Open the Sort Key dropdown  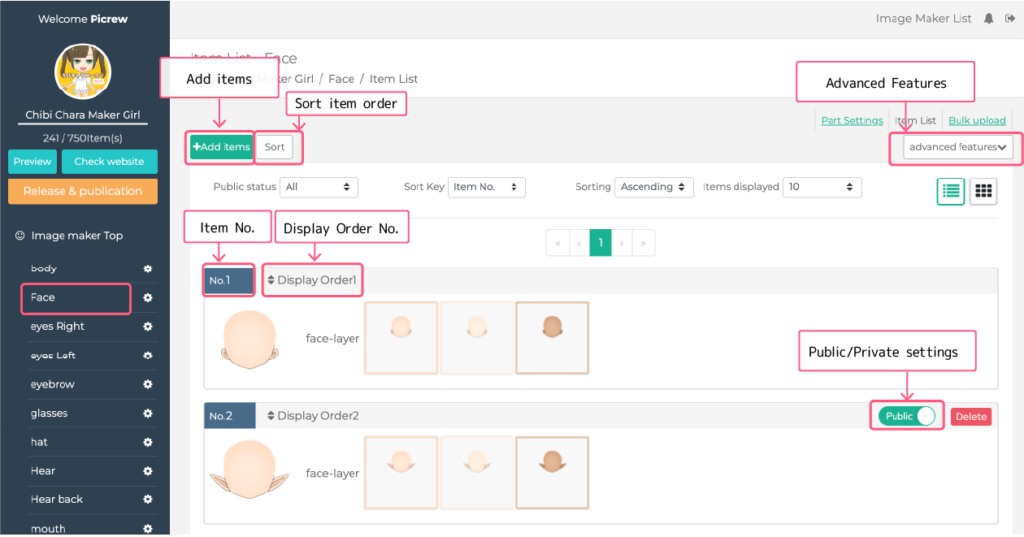(x=487, y=187)
